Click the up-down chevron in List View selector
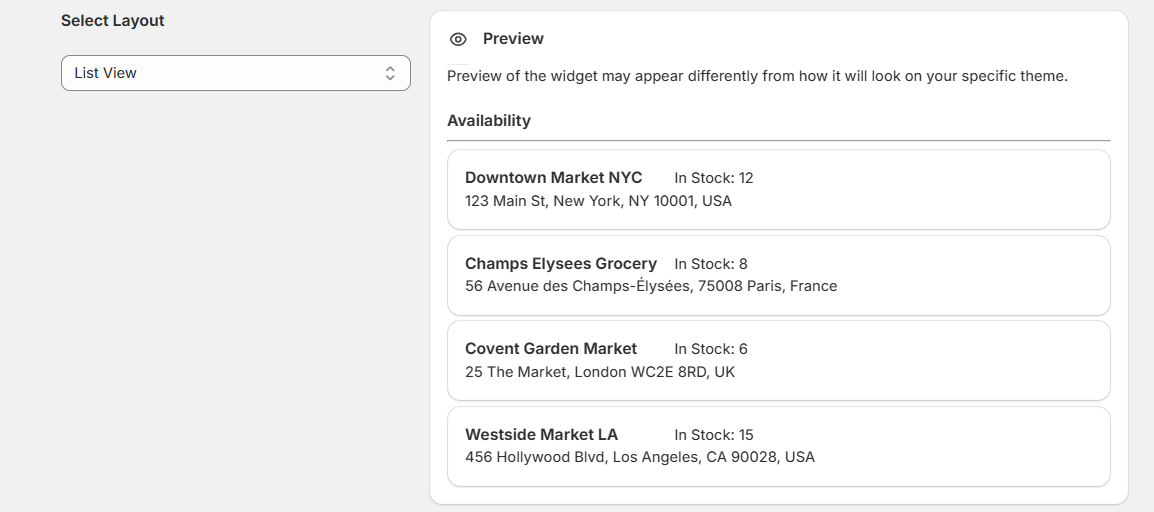 [390, 73]
